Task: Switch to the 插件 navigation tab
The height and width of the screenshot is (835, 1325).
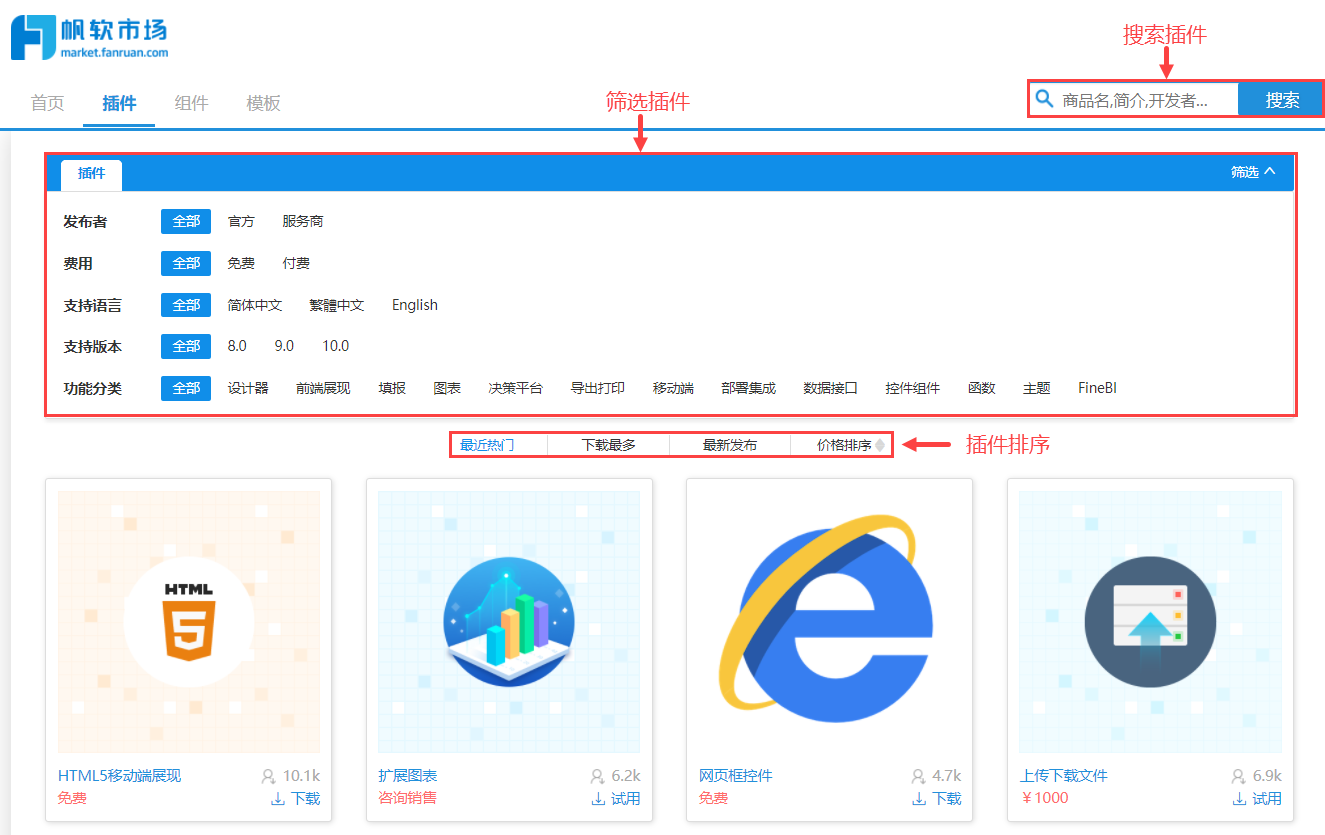Action: (x=119, y=102)
